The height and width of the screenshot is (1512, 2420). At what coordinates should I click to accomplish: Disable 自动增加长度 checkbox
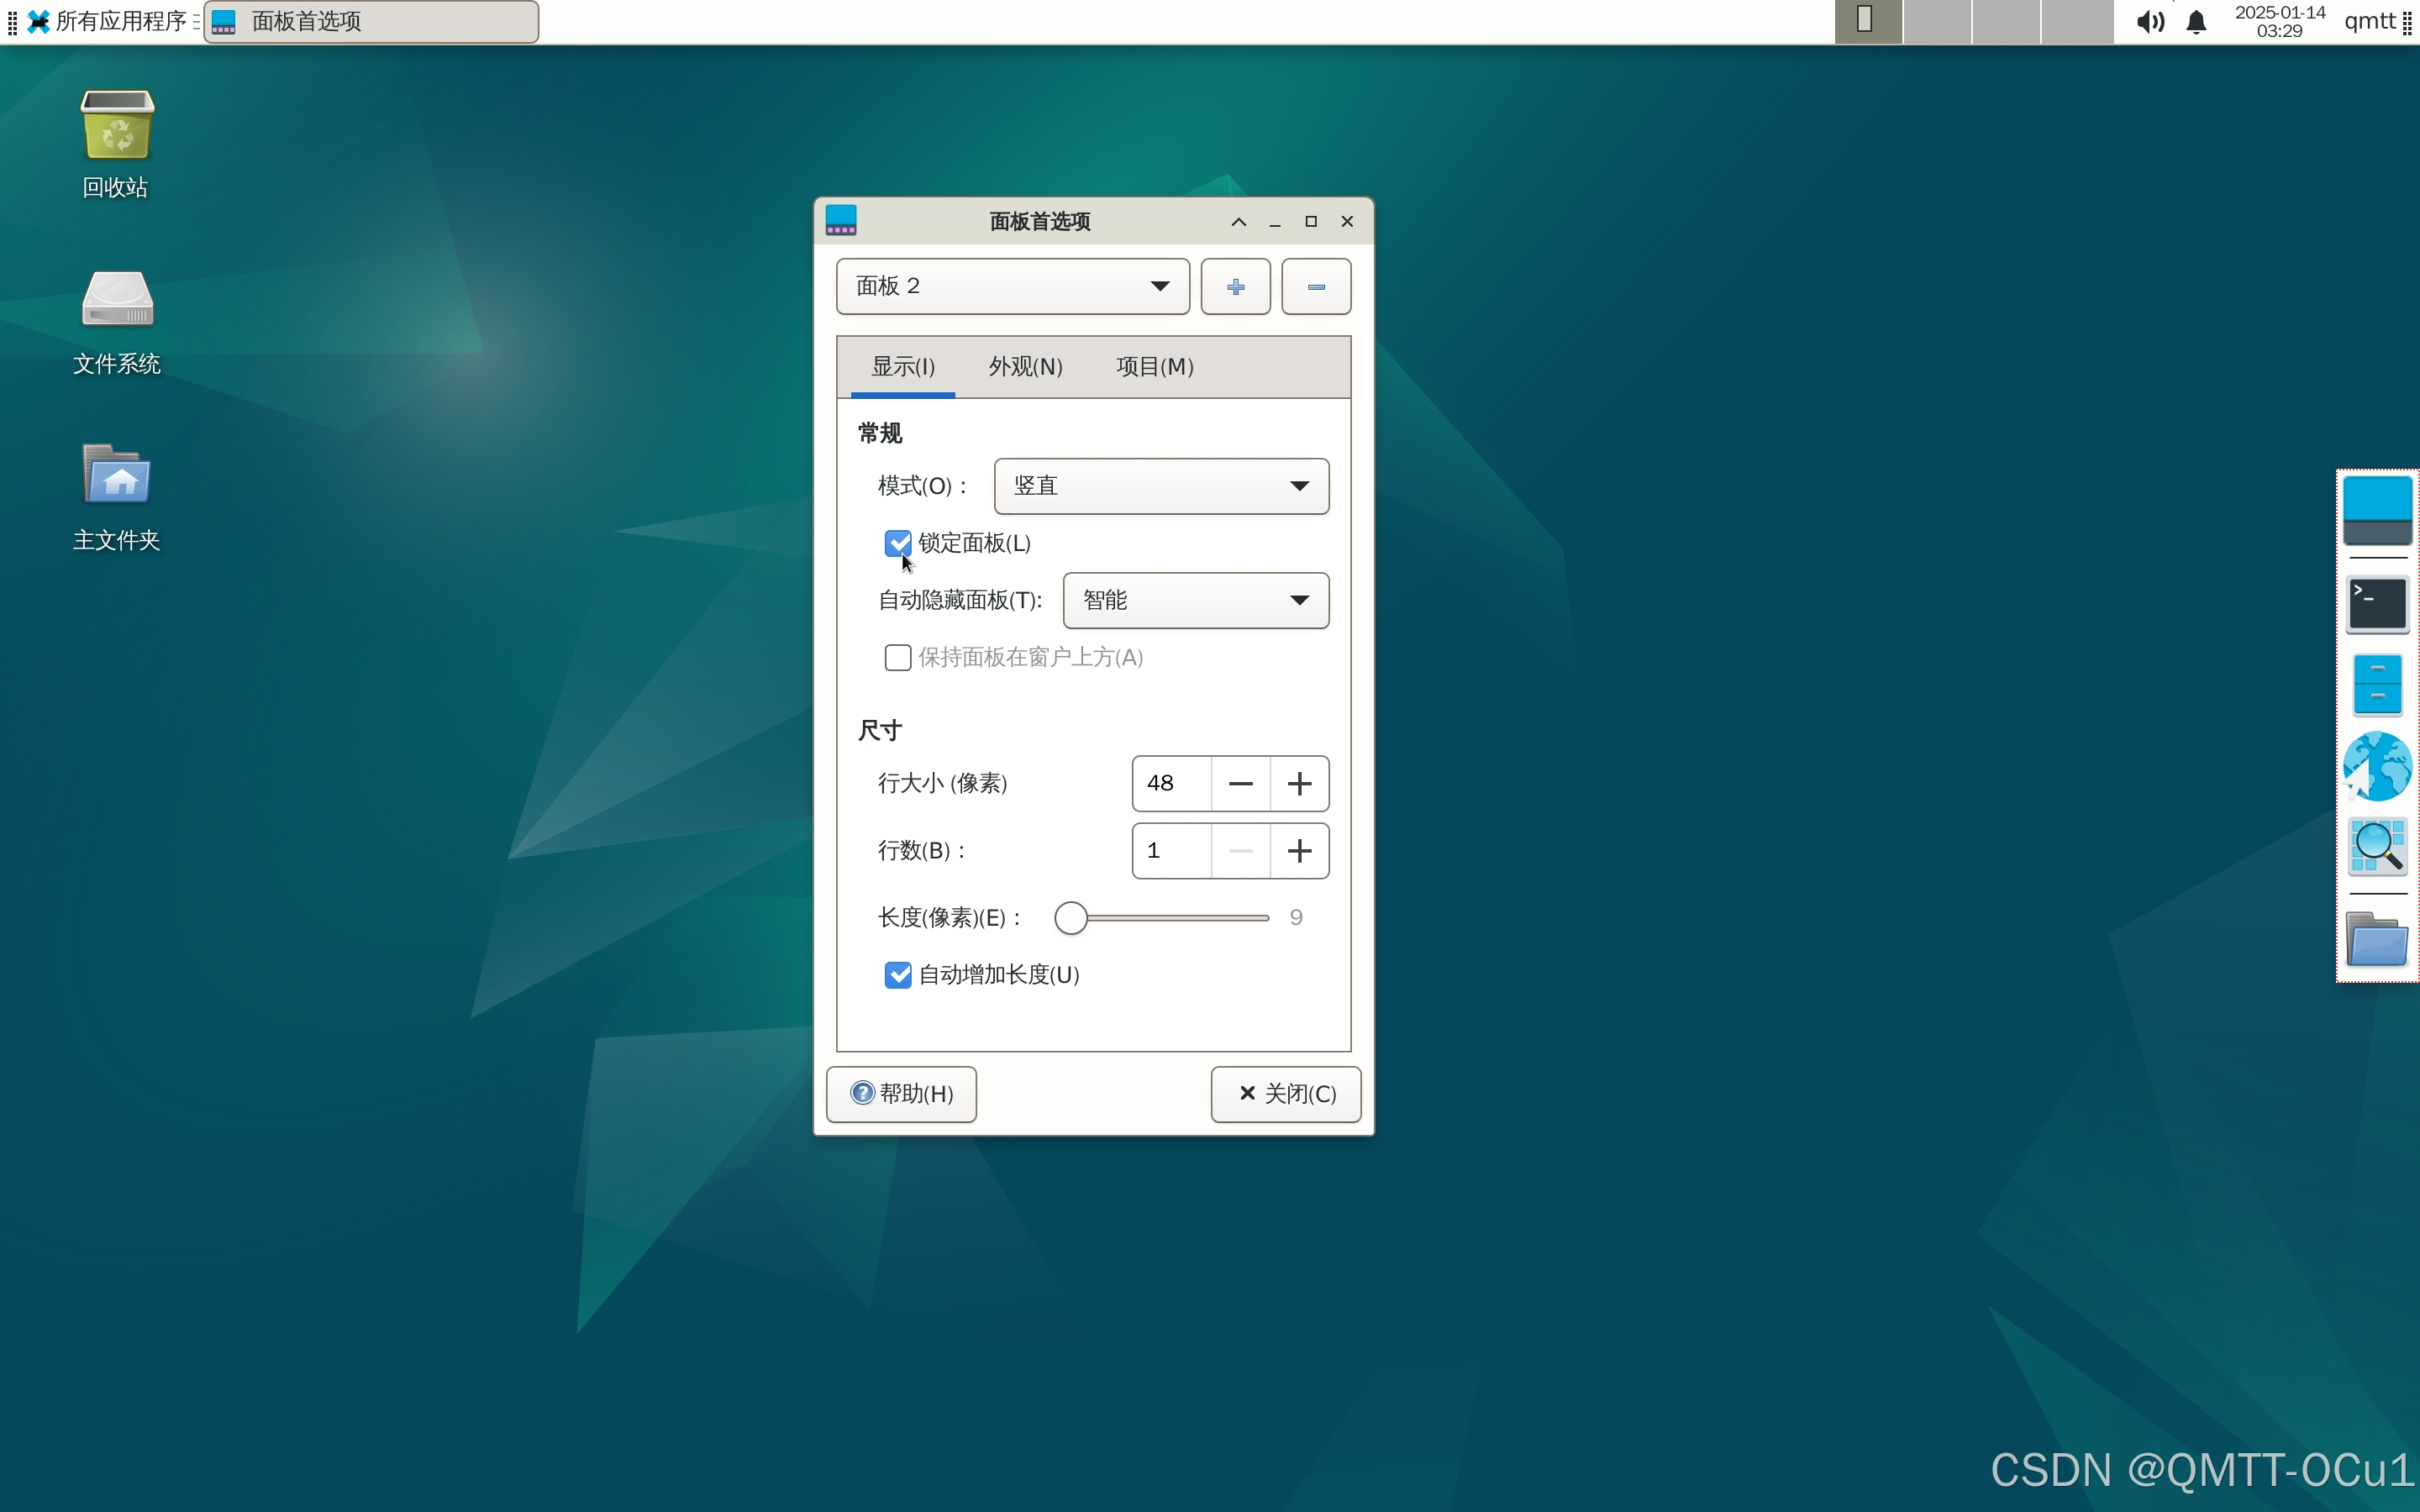(897, 974)
